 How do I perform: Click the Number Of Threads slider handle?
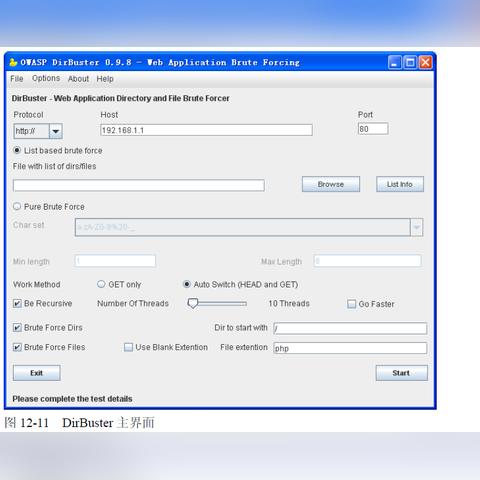(x=193, y=303)
